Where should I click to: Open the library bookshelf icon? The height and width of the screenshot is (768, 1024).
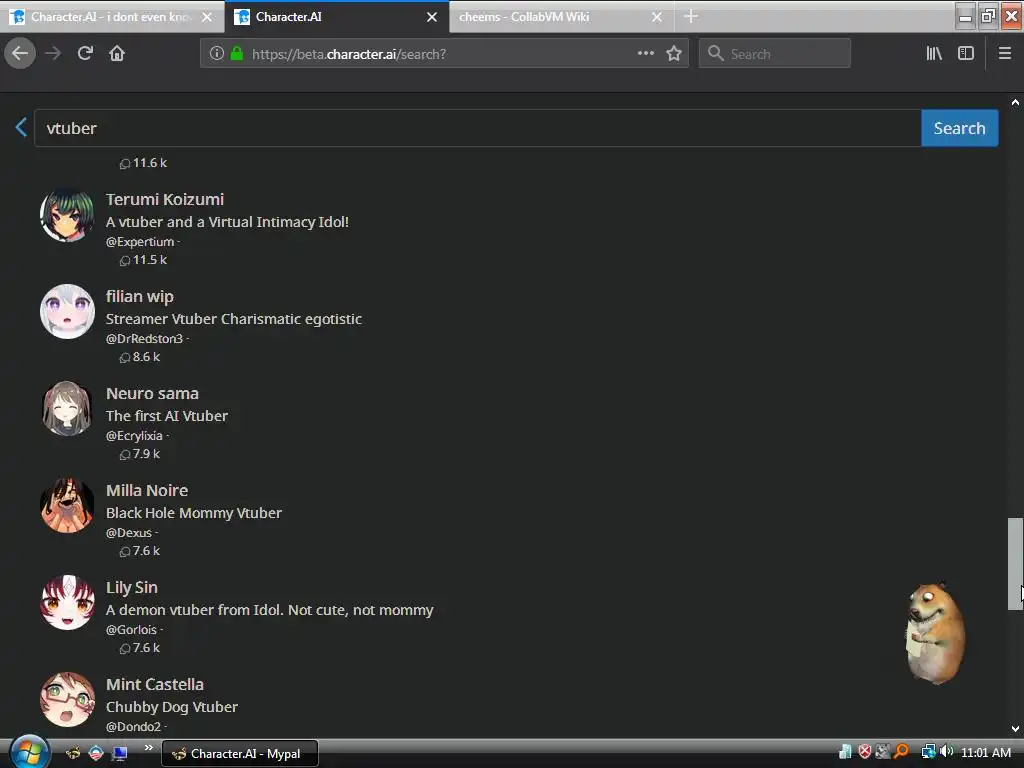point(934,53)
